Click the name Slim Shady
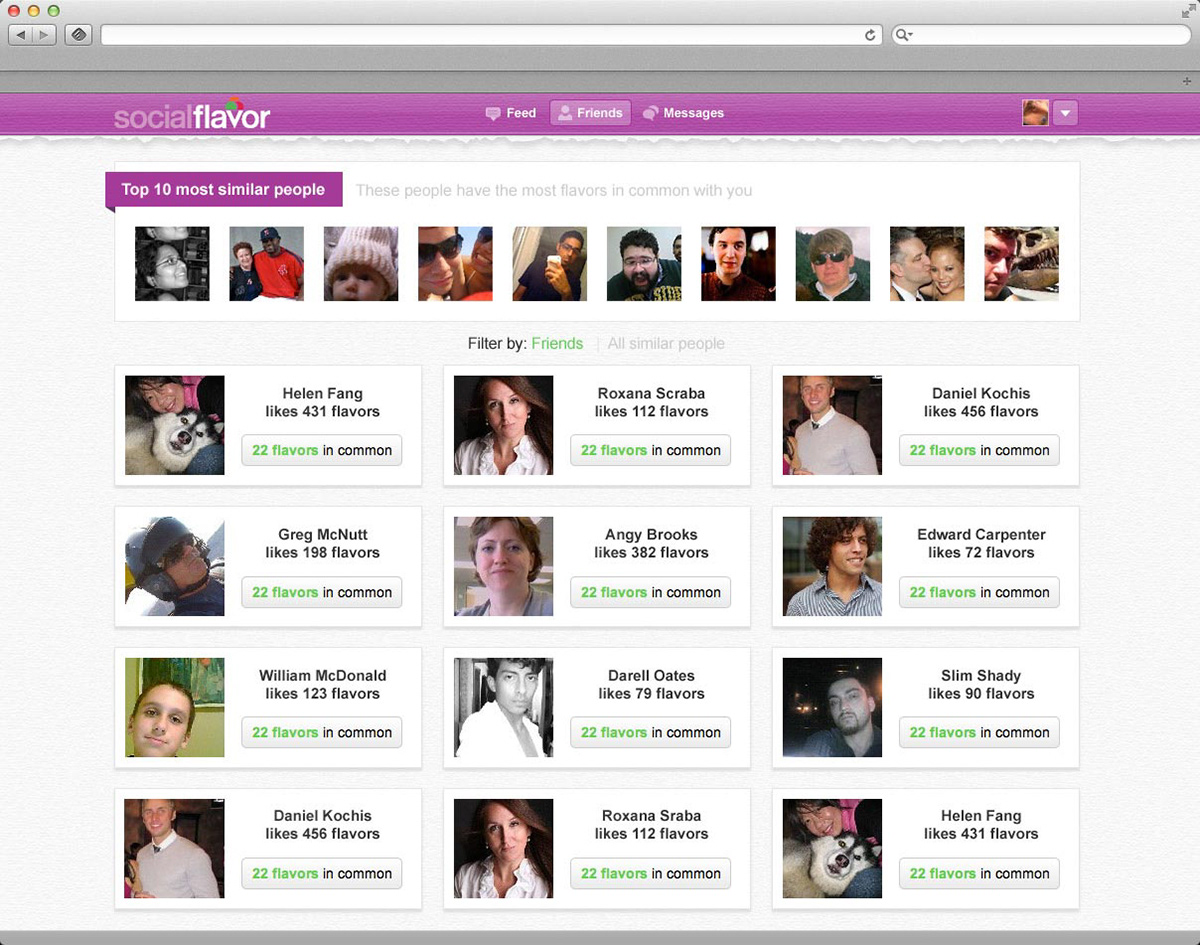1200x945 pixels. click(981, 675)
